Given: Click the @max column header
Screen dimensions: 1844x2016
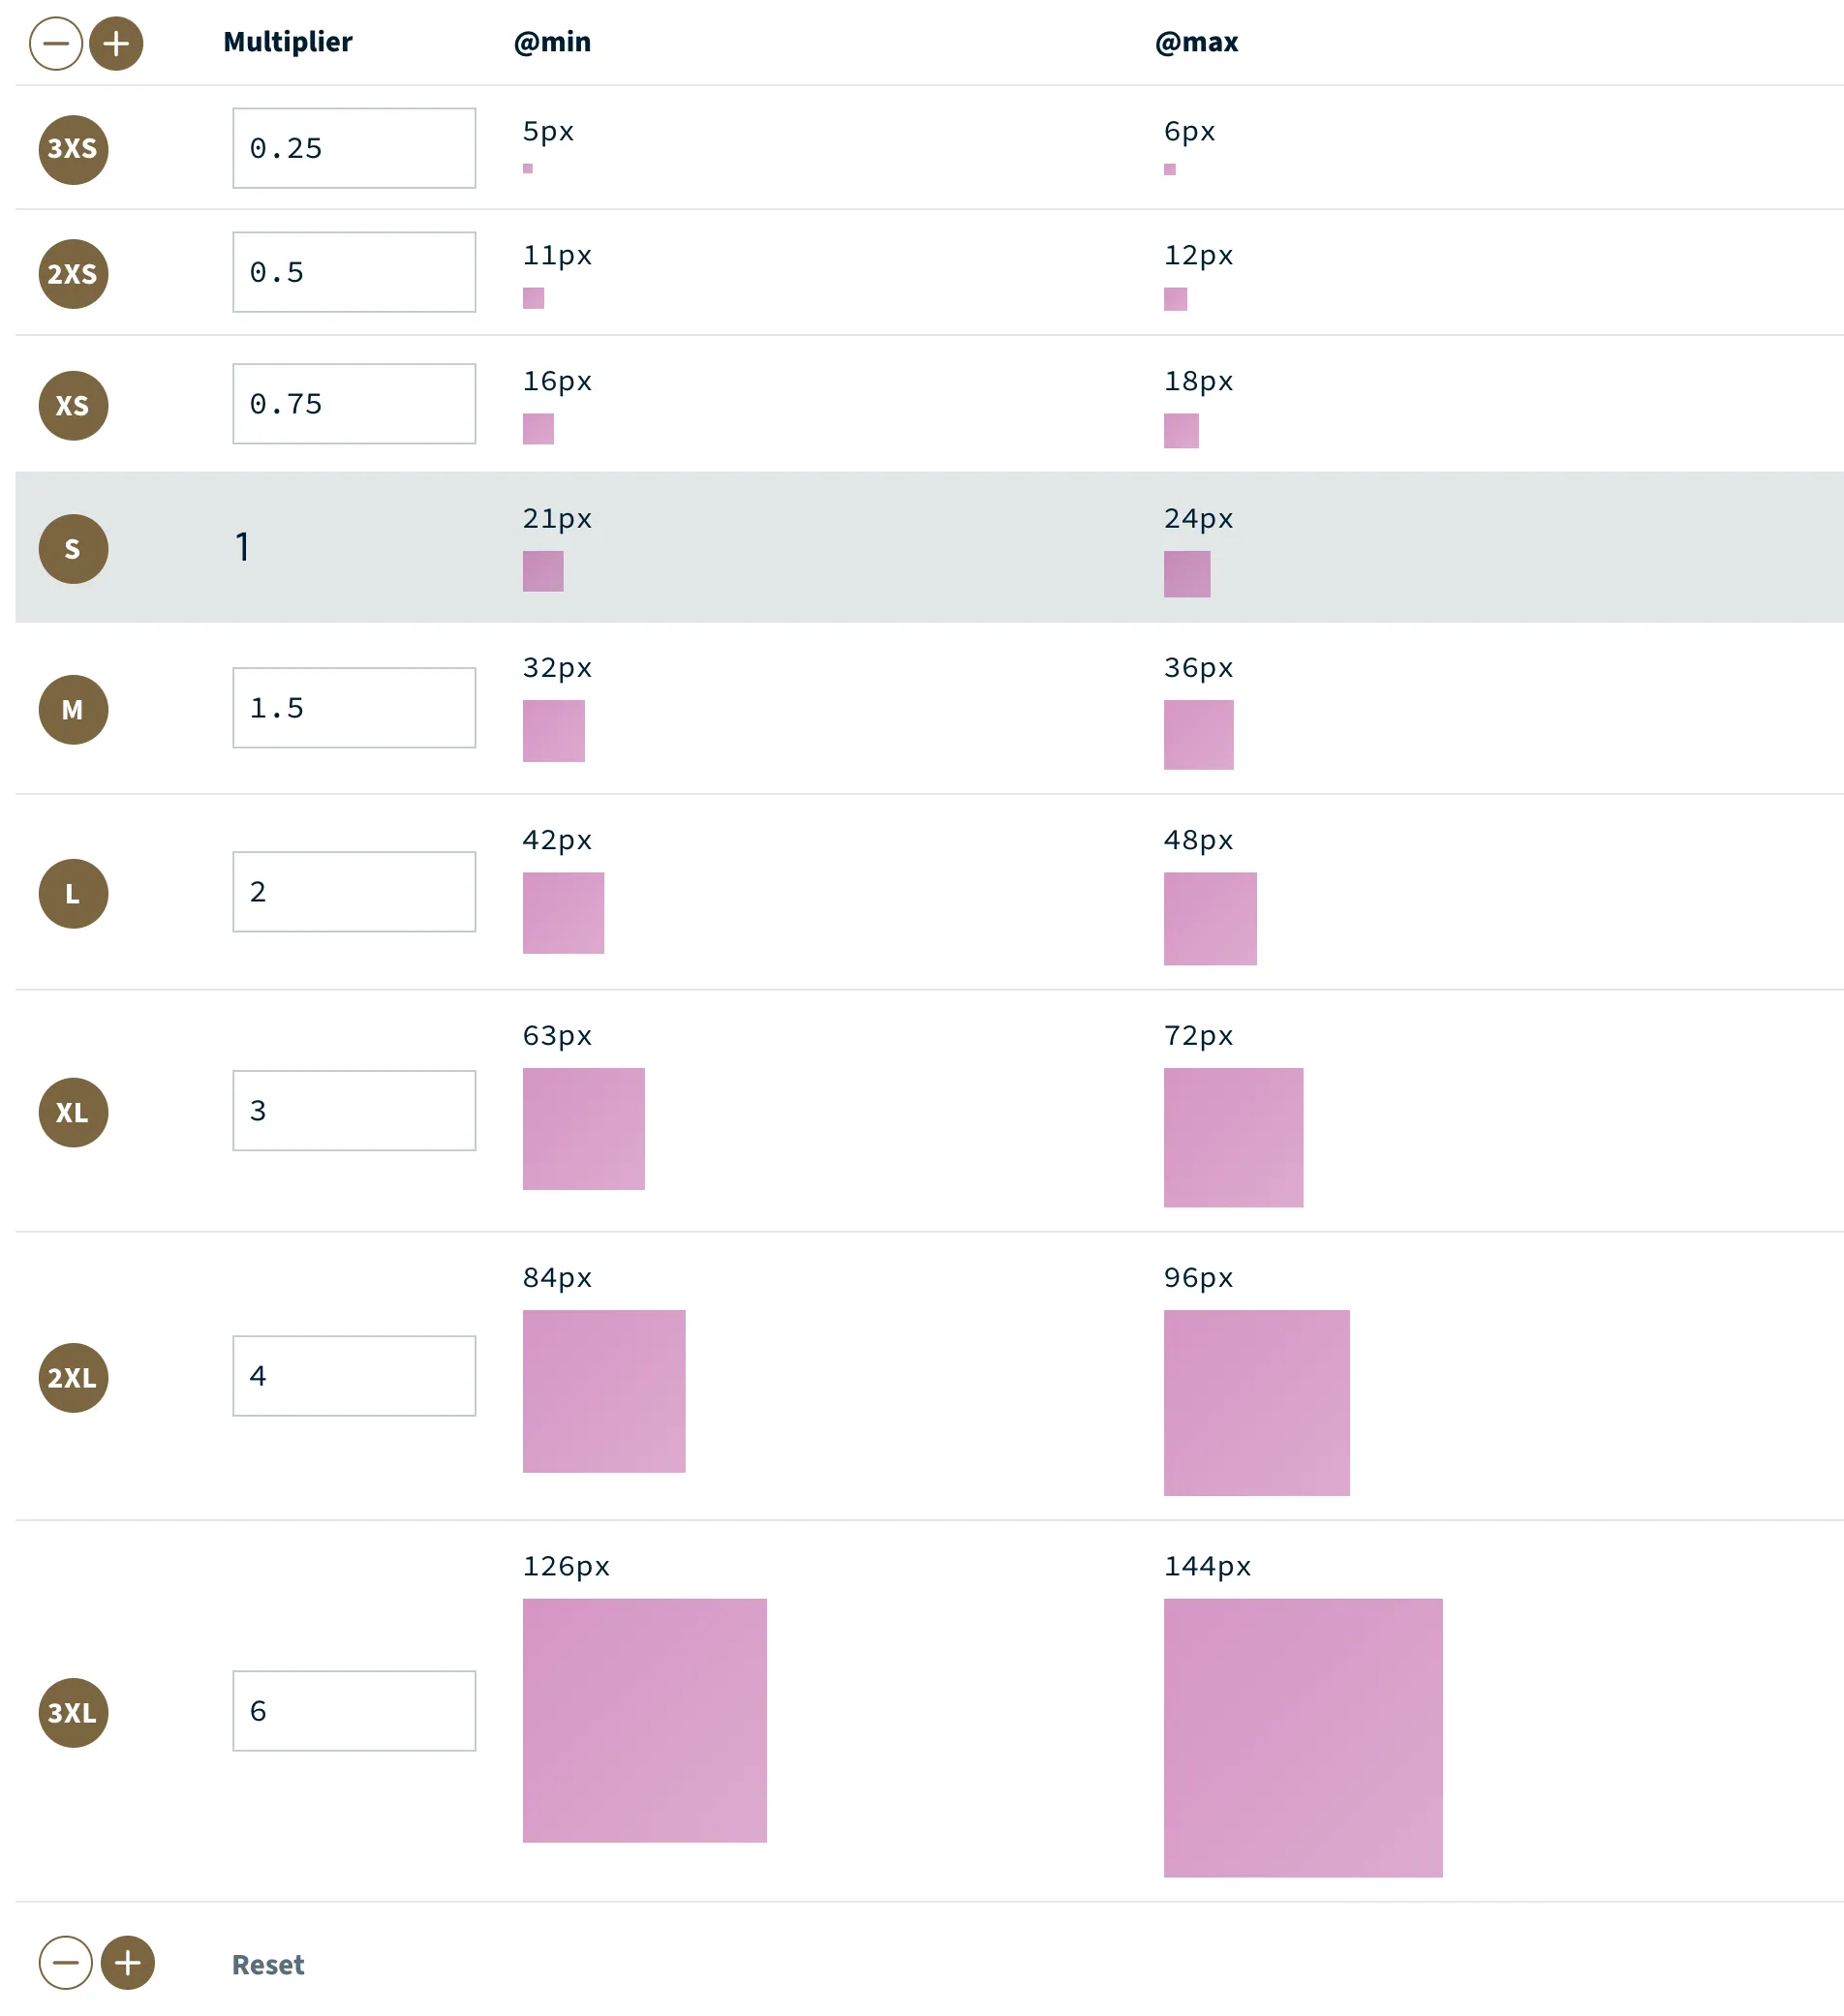Looking at the screenshot, I should (1196, 42).
